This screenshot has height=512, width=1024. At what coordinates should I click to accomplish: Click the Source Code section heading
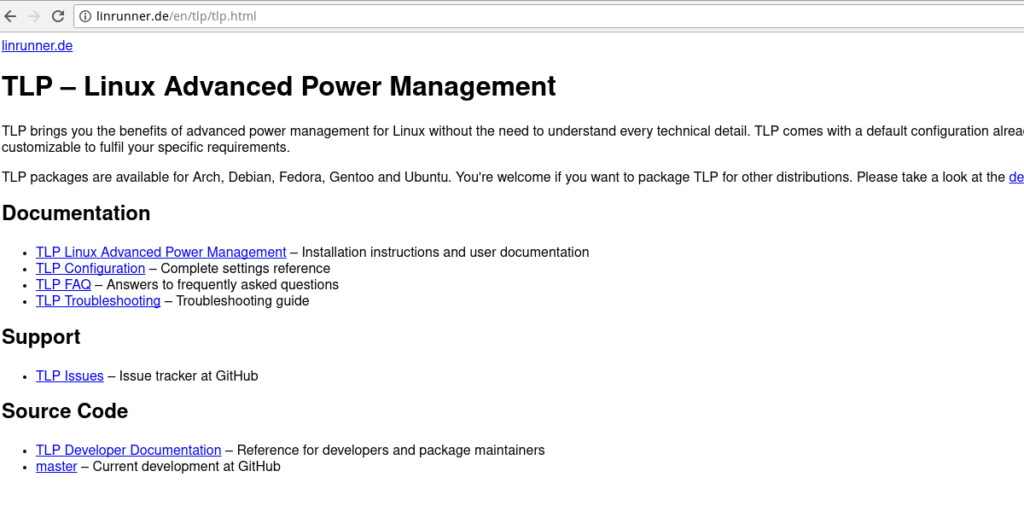[65, 411]
